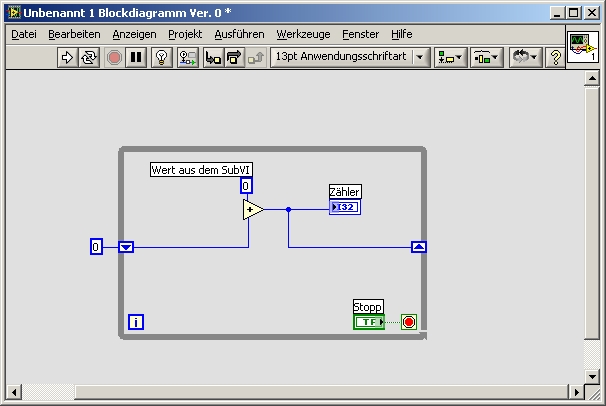Click the Zähler label
The image size is (606, 406).
tap(345, 192)
